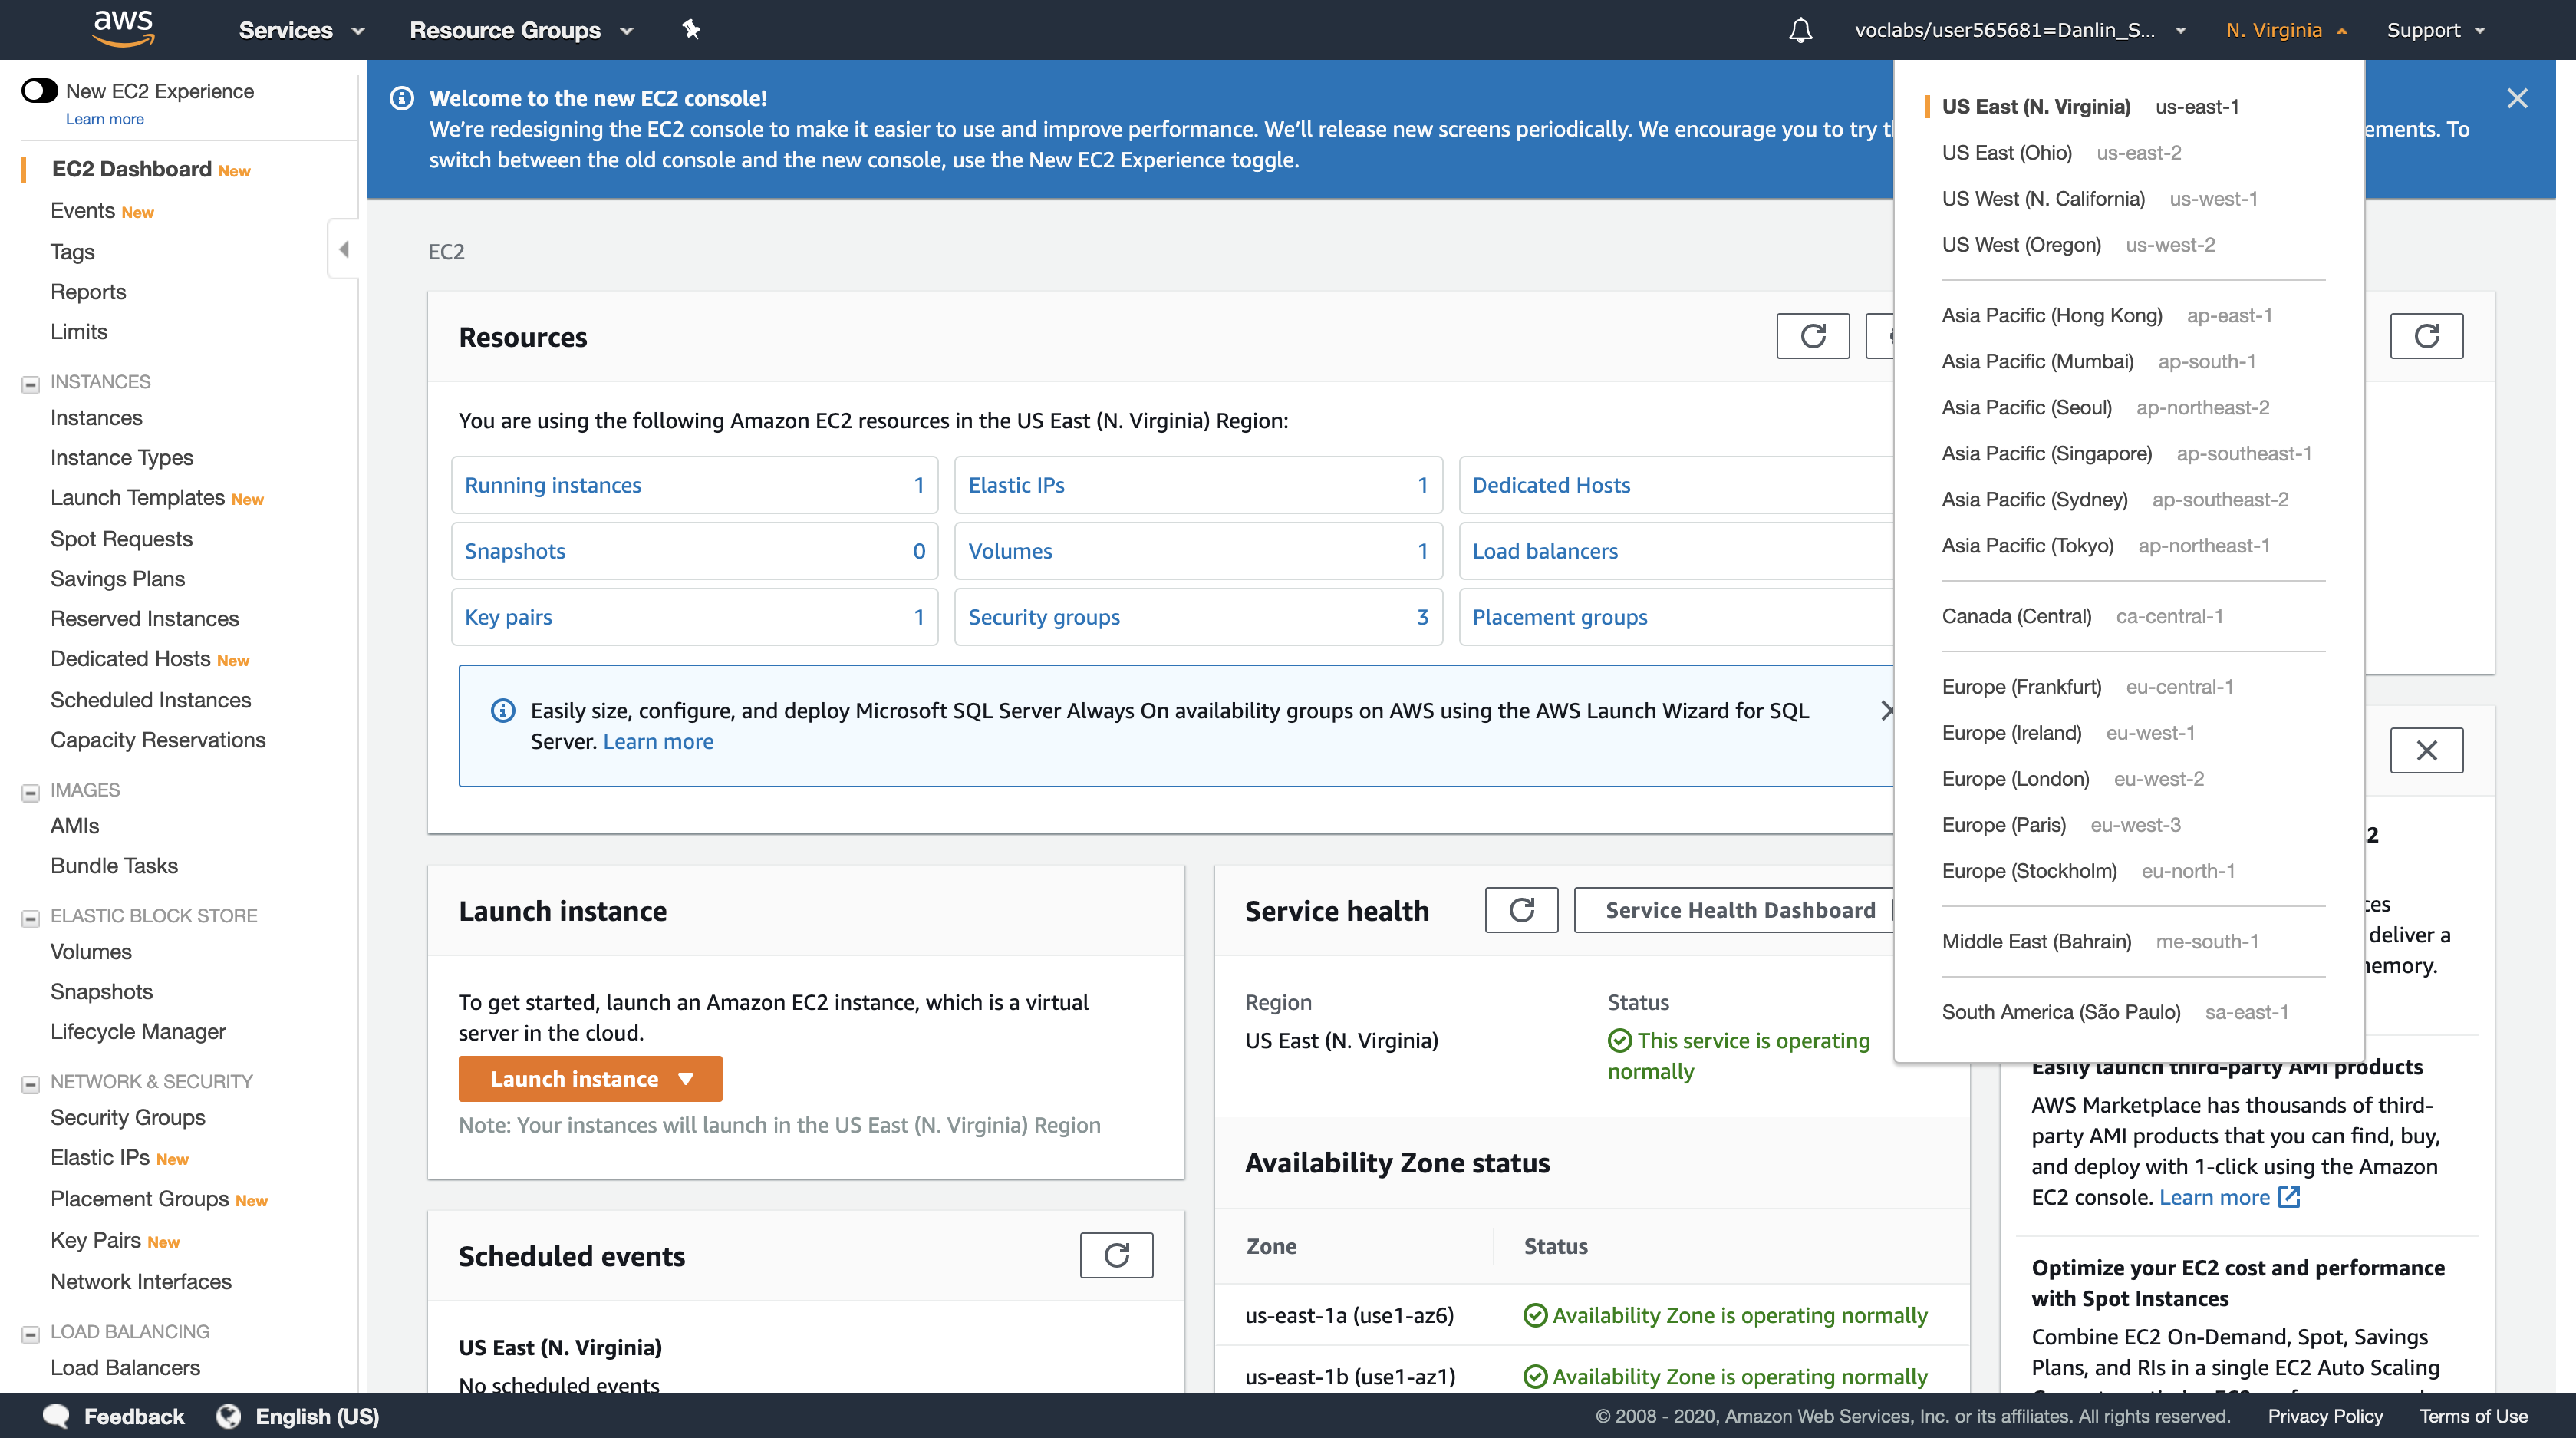Refresh the Scheduled events panel

click(1116, 1255)
